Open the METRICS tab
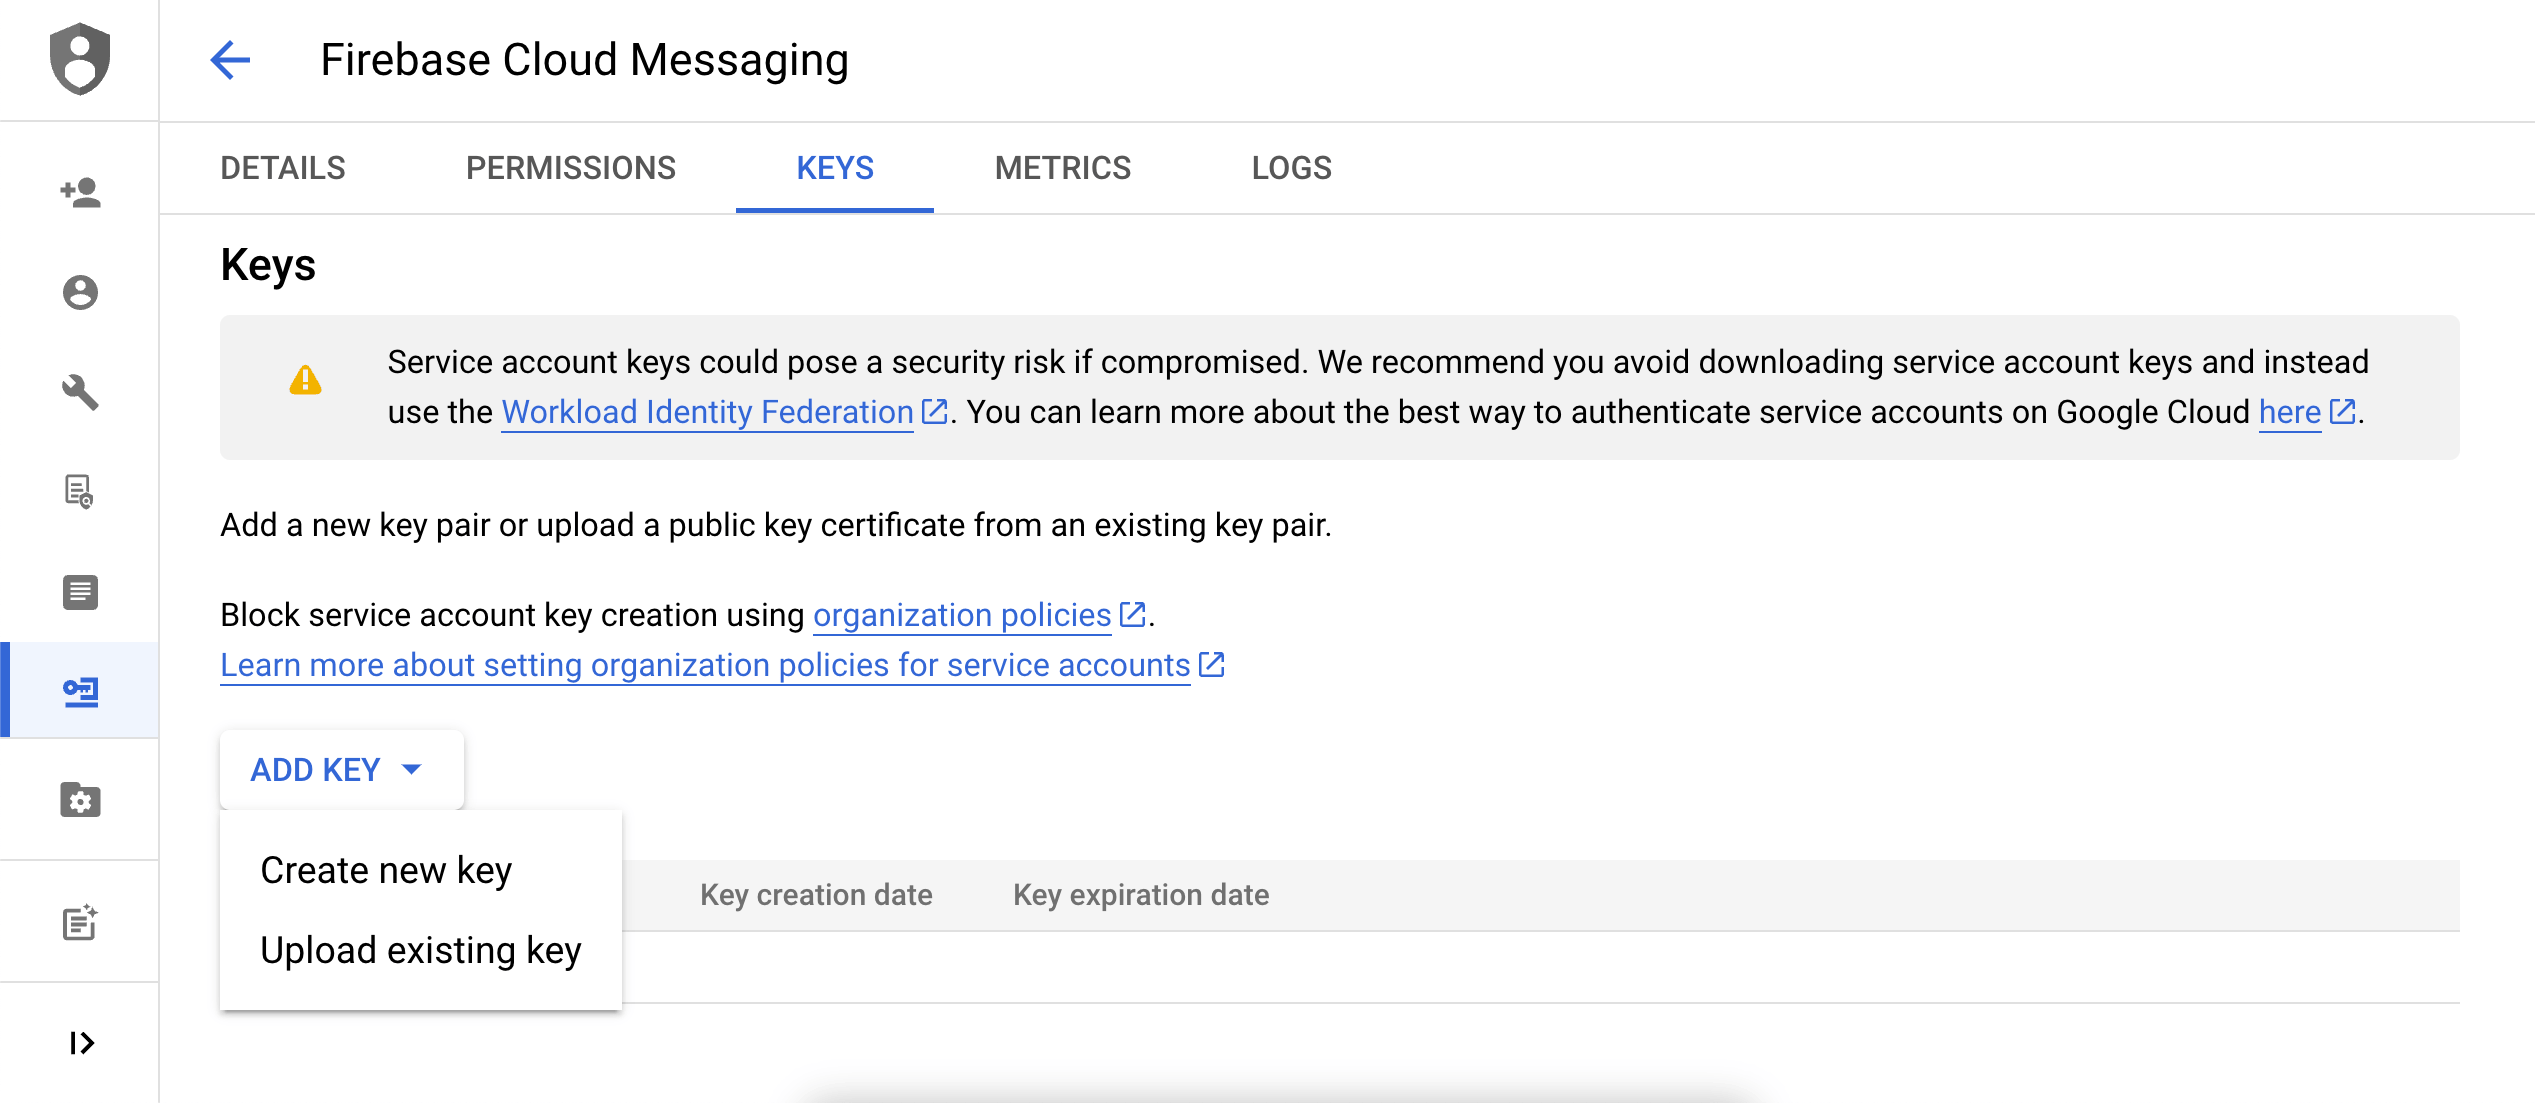The height and width of the screenshot is (1103, 2535). (1062, 168)
